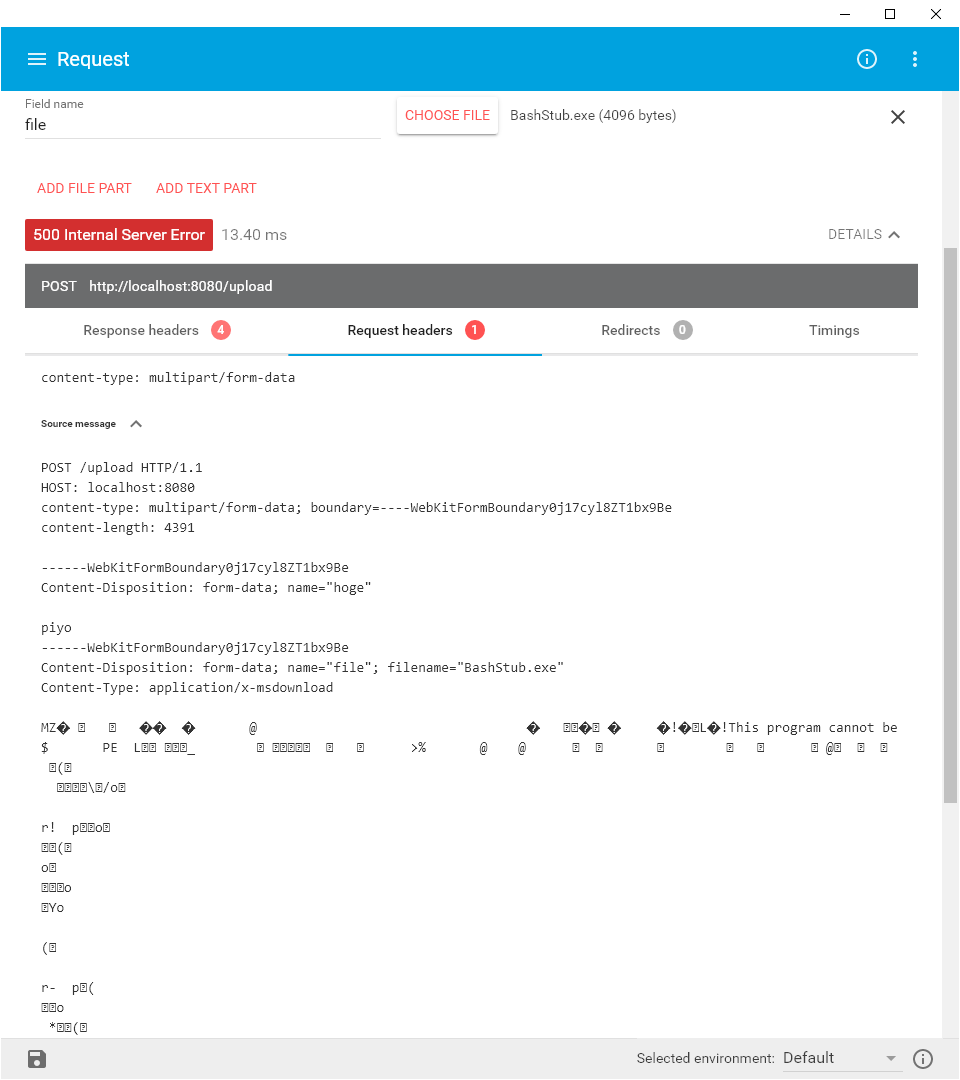Screen dimensions: 960x1080
Task: Open the Selected environment dropdown
Action: 842,1058
